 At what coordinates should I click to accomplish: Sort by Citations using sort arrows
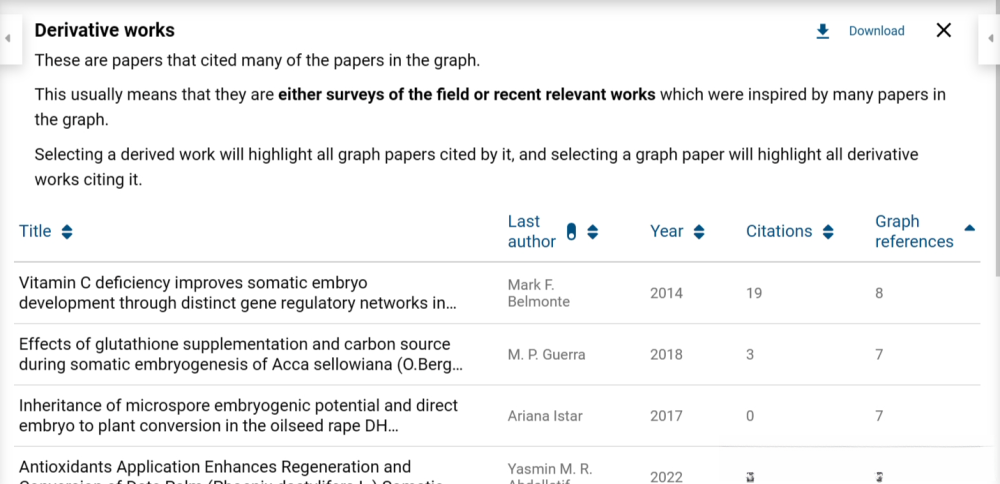click(828, 232)
